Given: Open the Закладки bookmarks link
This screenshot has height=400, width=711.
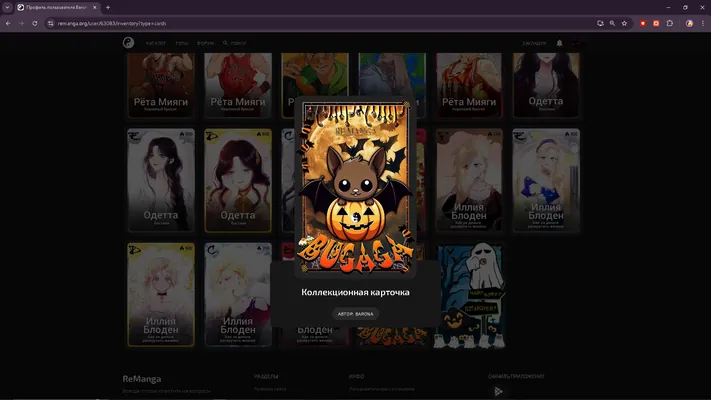Looking at the screenshot, I should click(534, 43).
